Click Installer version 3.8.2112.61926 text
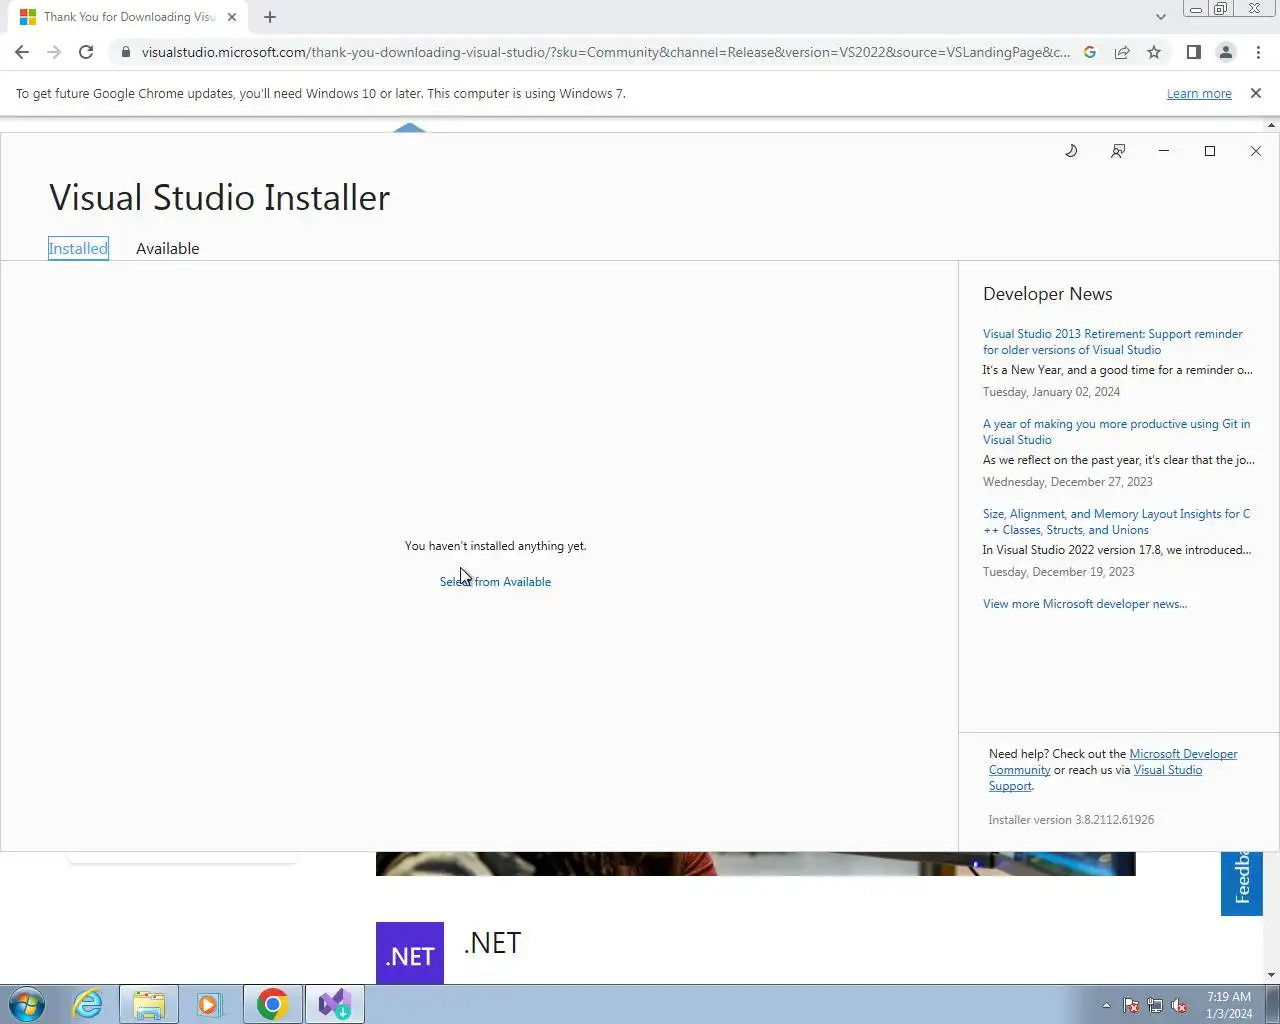 point(1071,820)
